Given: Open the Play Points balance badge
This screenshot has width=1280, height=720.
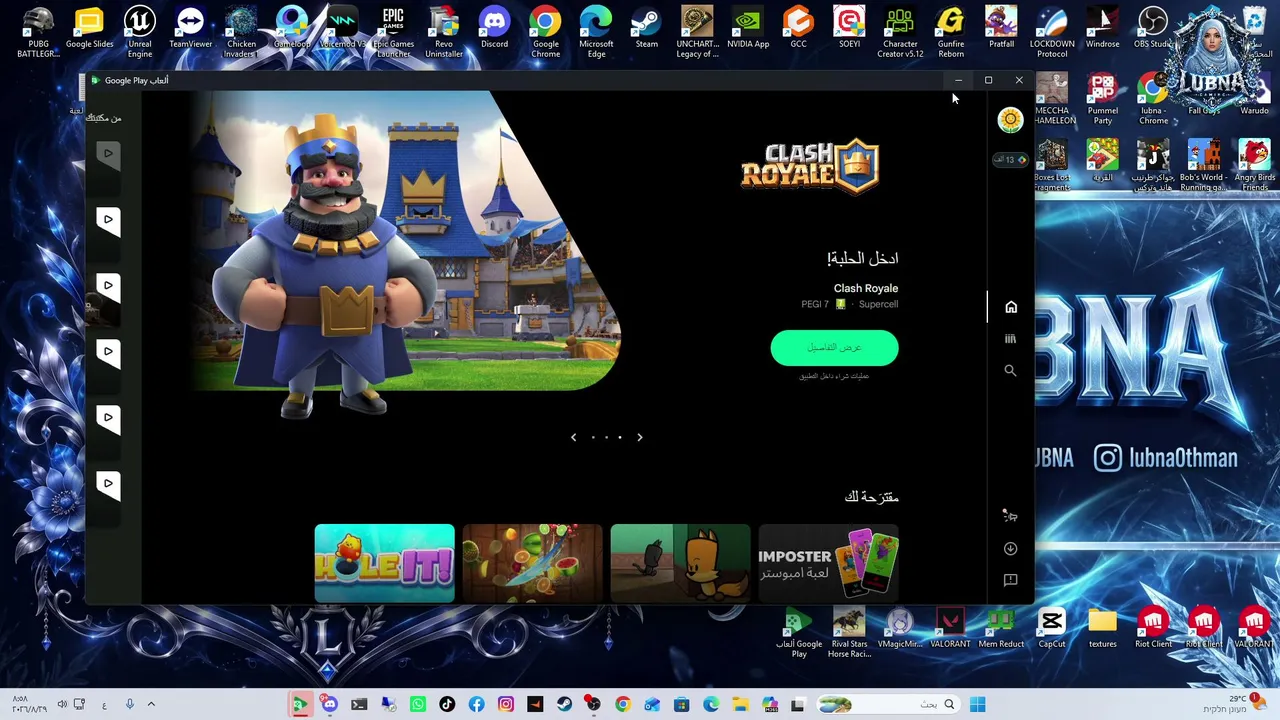Looking at the screenshot, I should point(1009,159).
